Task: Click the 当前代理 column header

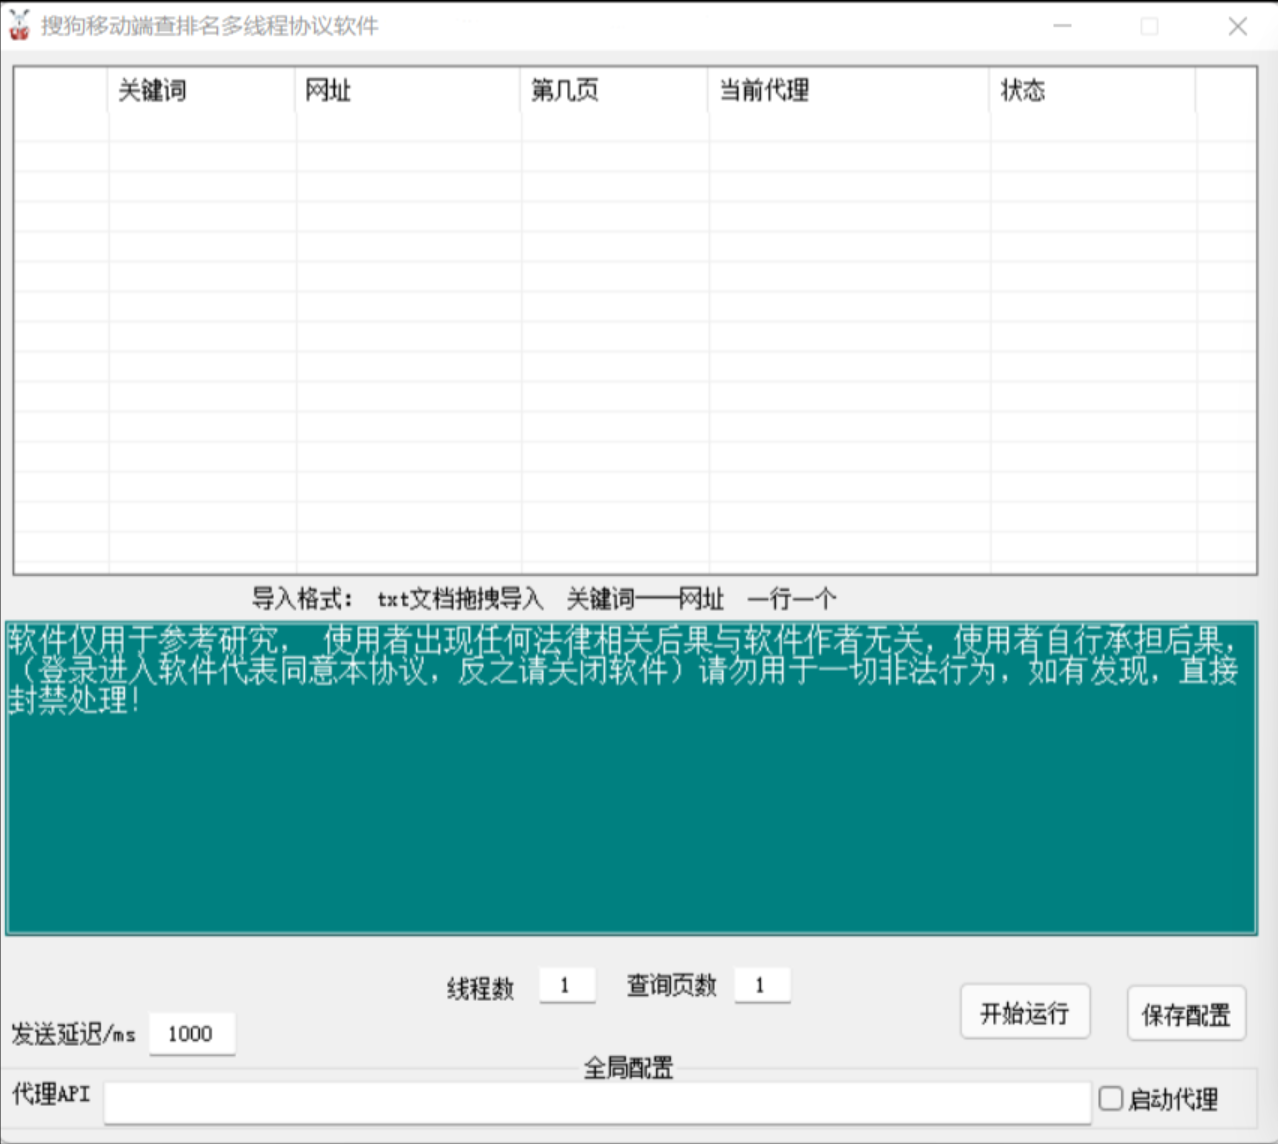Action: [x=849, y=91]
